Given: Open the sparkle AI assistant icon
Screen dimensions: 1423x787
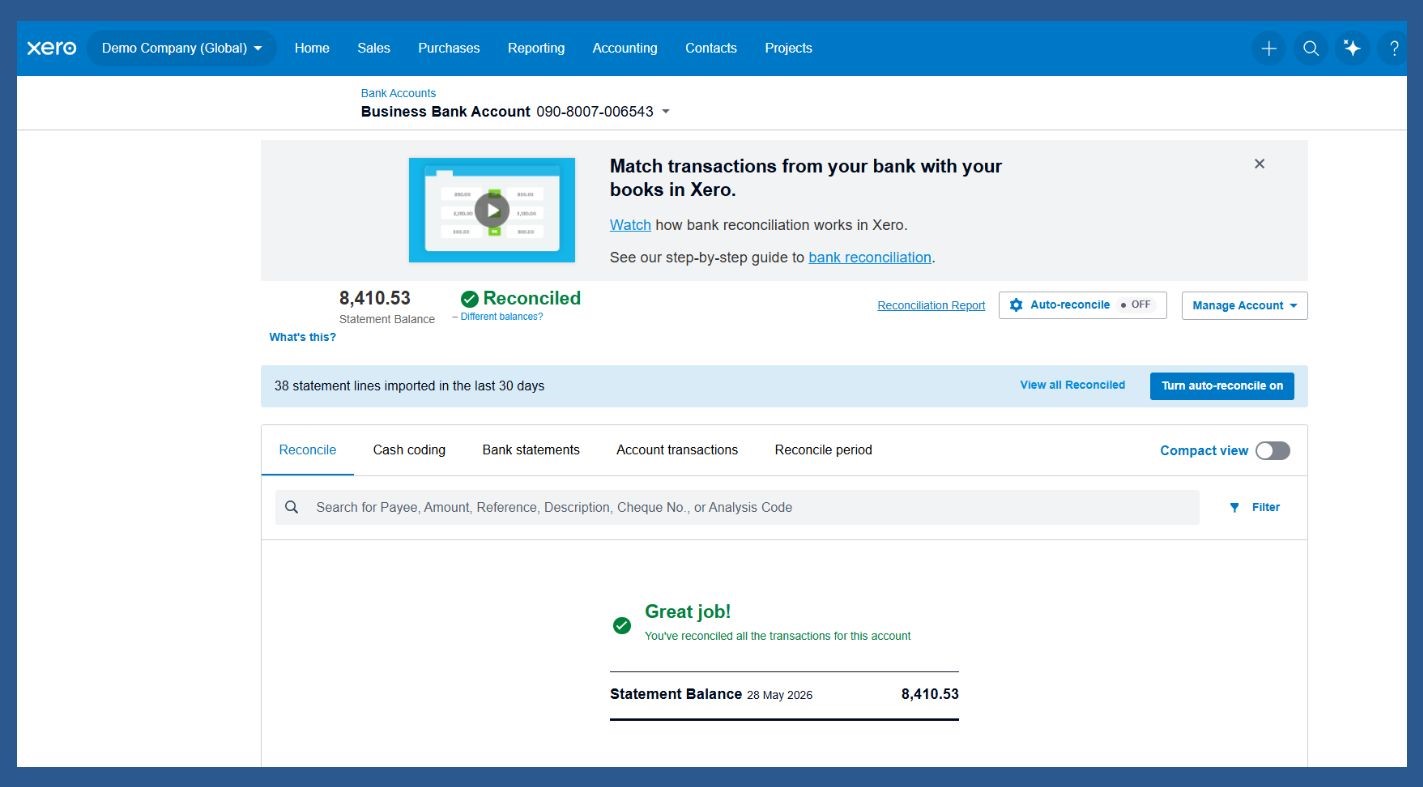Looking at the screenshot, I should pyautogui.click(x=1352, y=48).
